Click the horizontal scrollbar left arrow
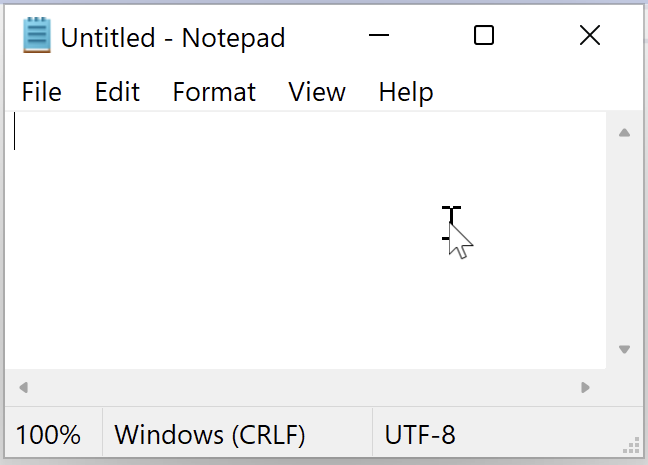 point(24,387)
